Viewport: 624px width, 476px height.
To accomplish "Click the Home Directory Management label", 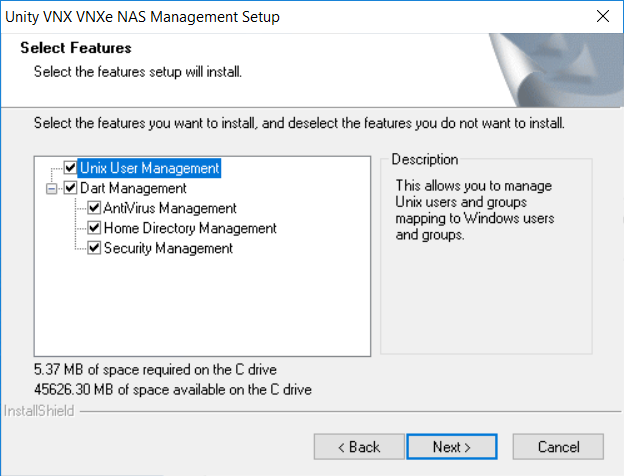I will click(190, 228).
